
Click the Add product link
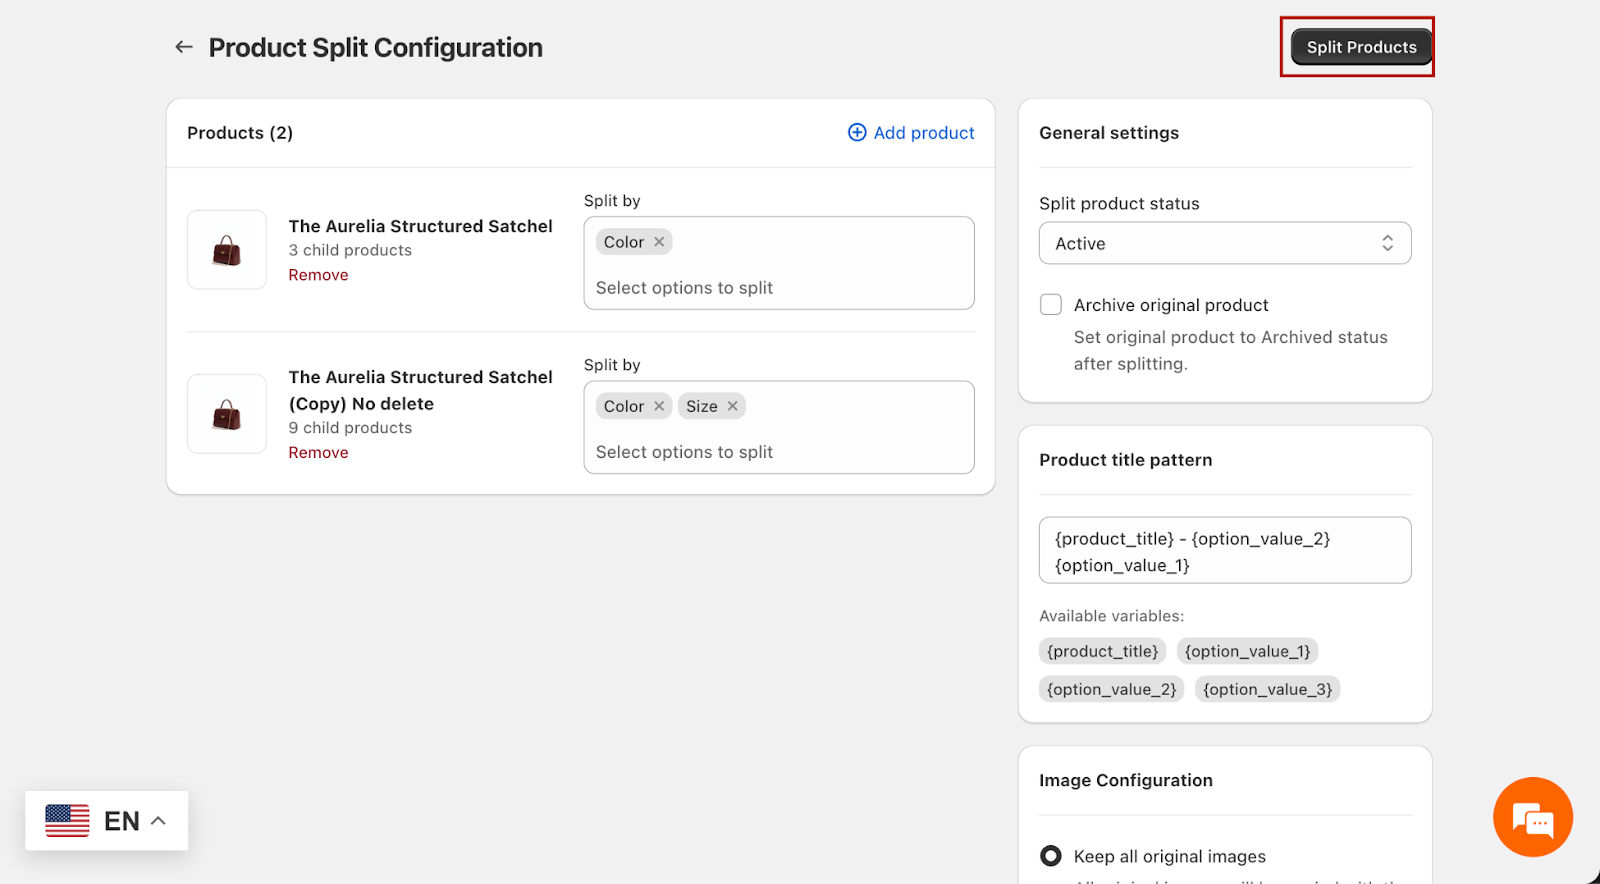(x=923, y=133)
